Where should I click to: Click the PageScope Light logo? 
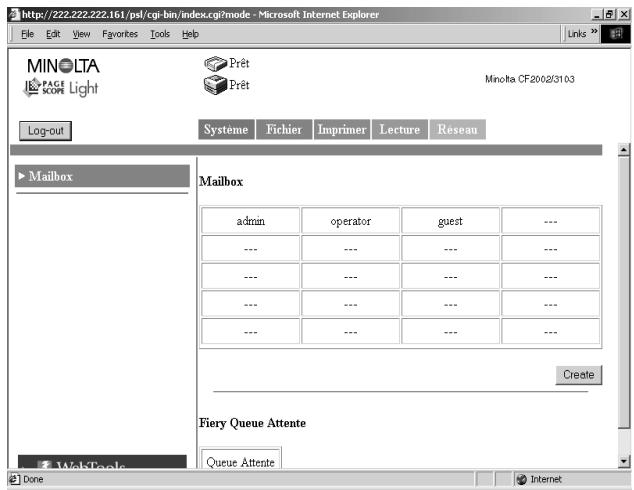point(61,88)
